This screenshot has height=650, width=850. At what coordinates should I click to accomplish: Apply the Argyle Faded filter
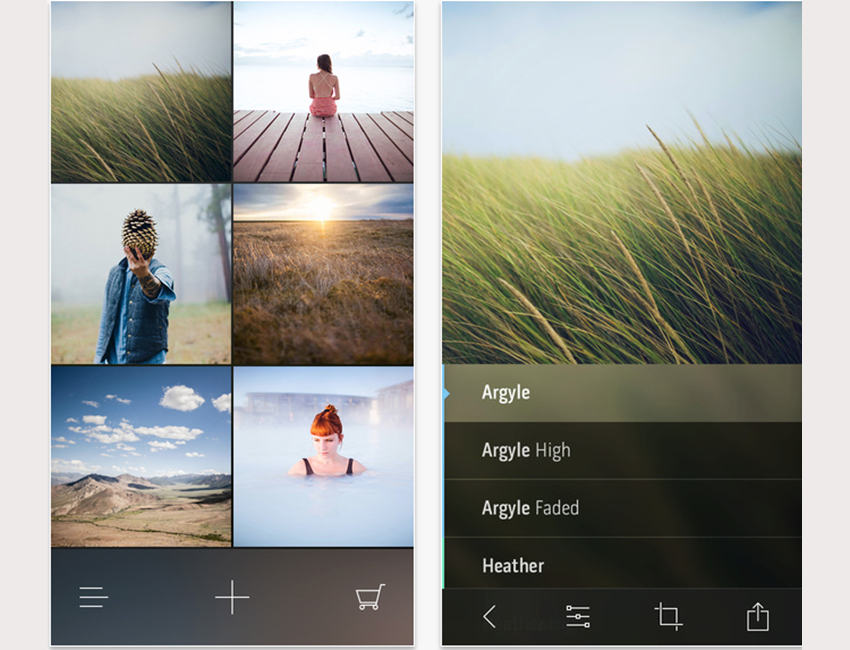[x=622, y=509]
